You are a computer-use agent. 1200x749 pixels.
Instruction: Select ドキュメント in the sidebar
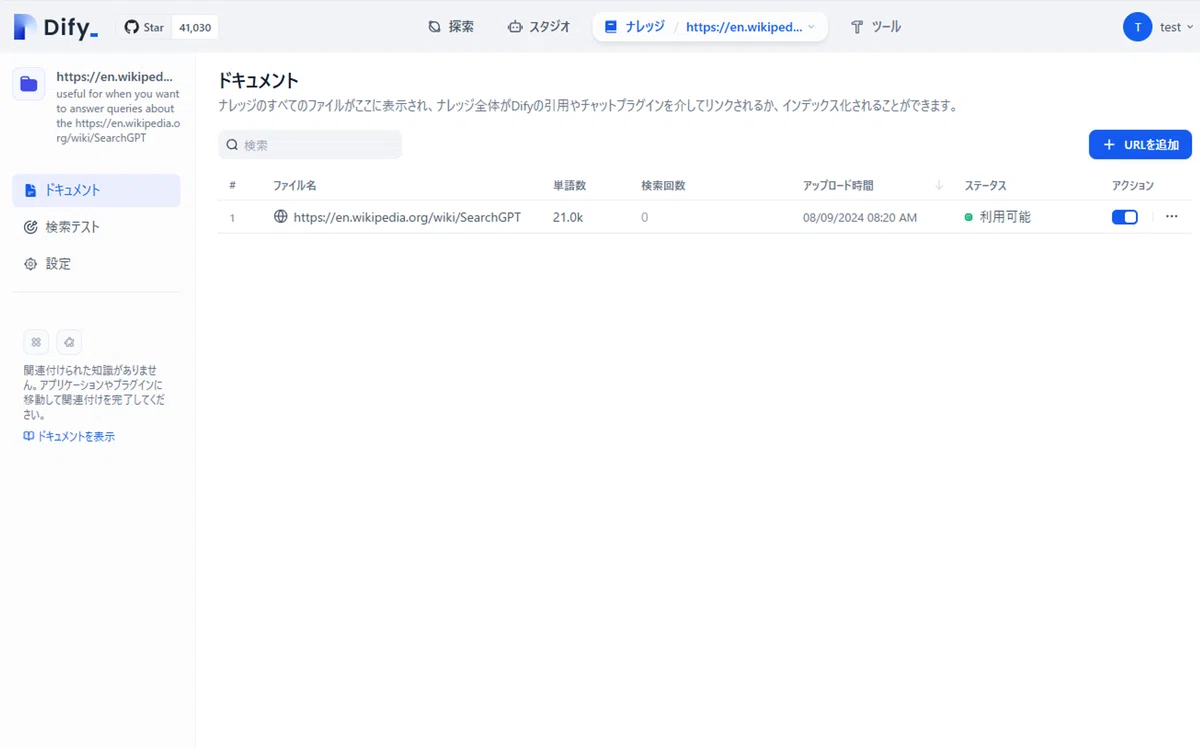click(x=96, y=190)
